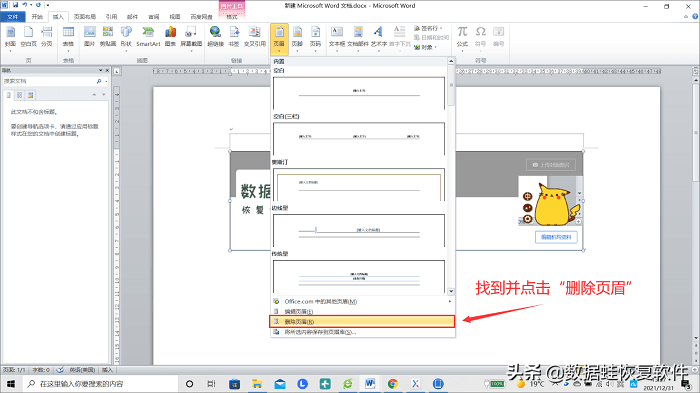Select the Blank (空白) header template
Image resolution: width=700 pixels, height=393 pixels.
point(359,93)
